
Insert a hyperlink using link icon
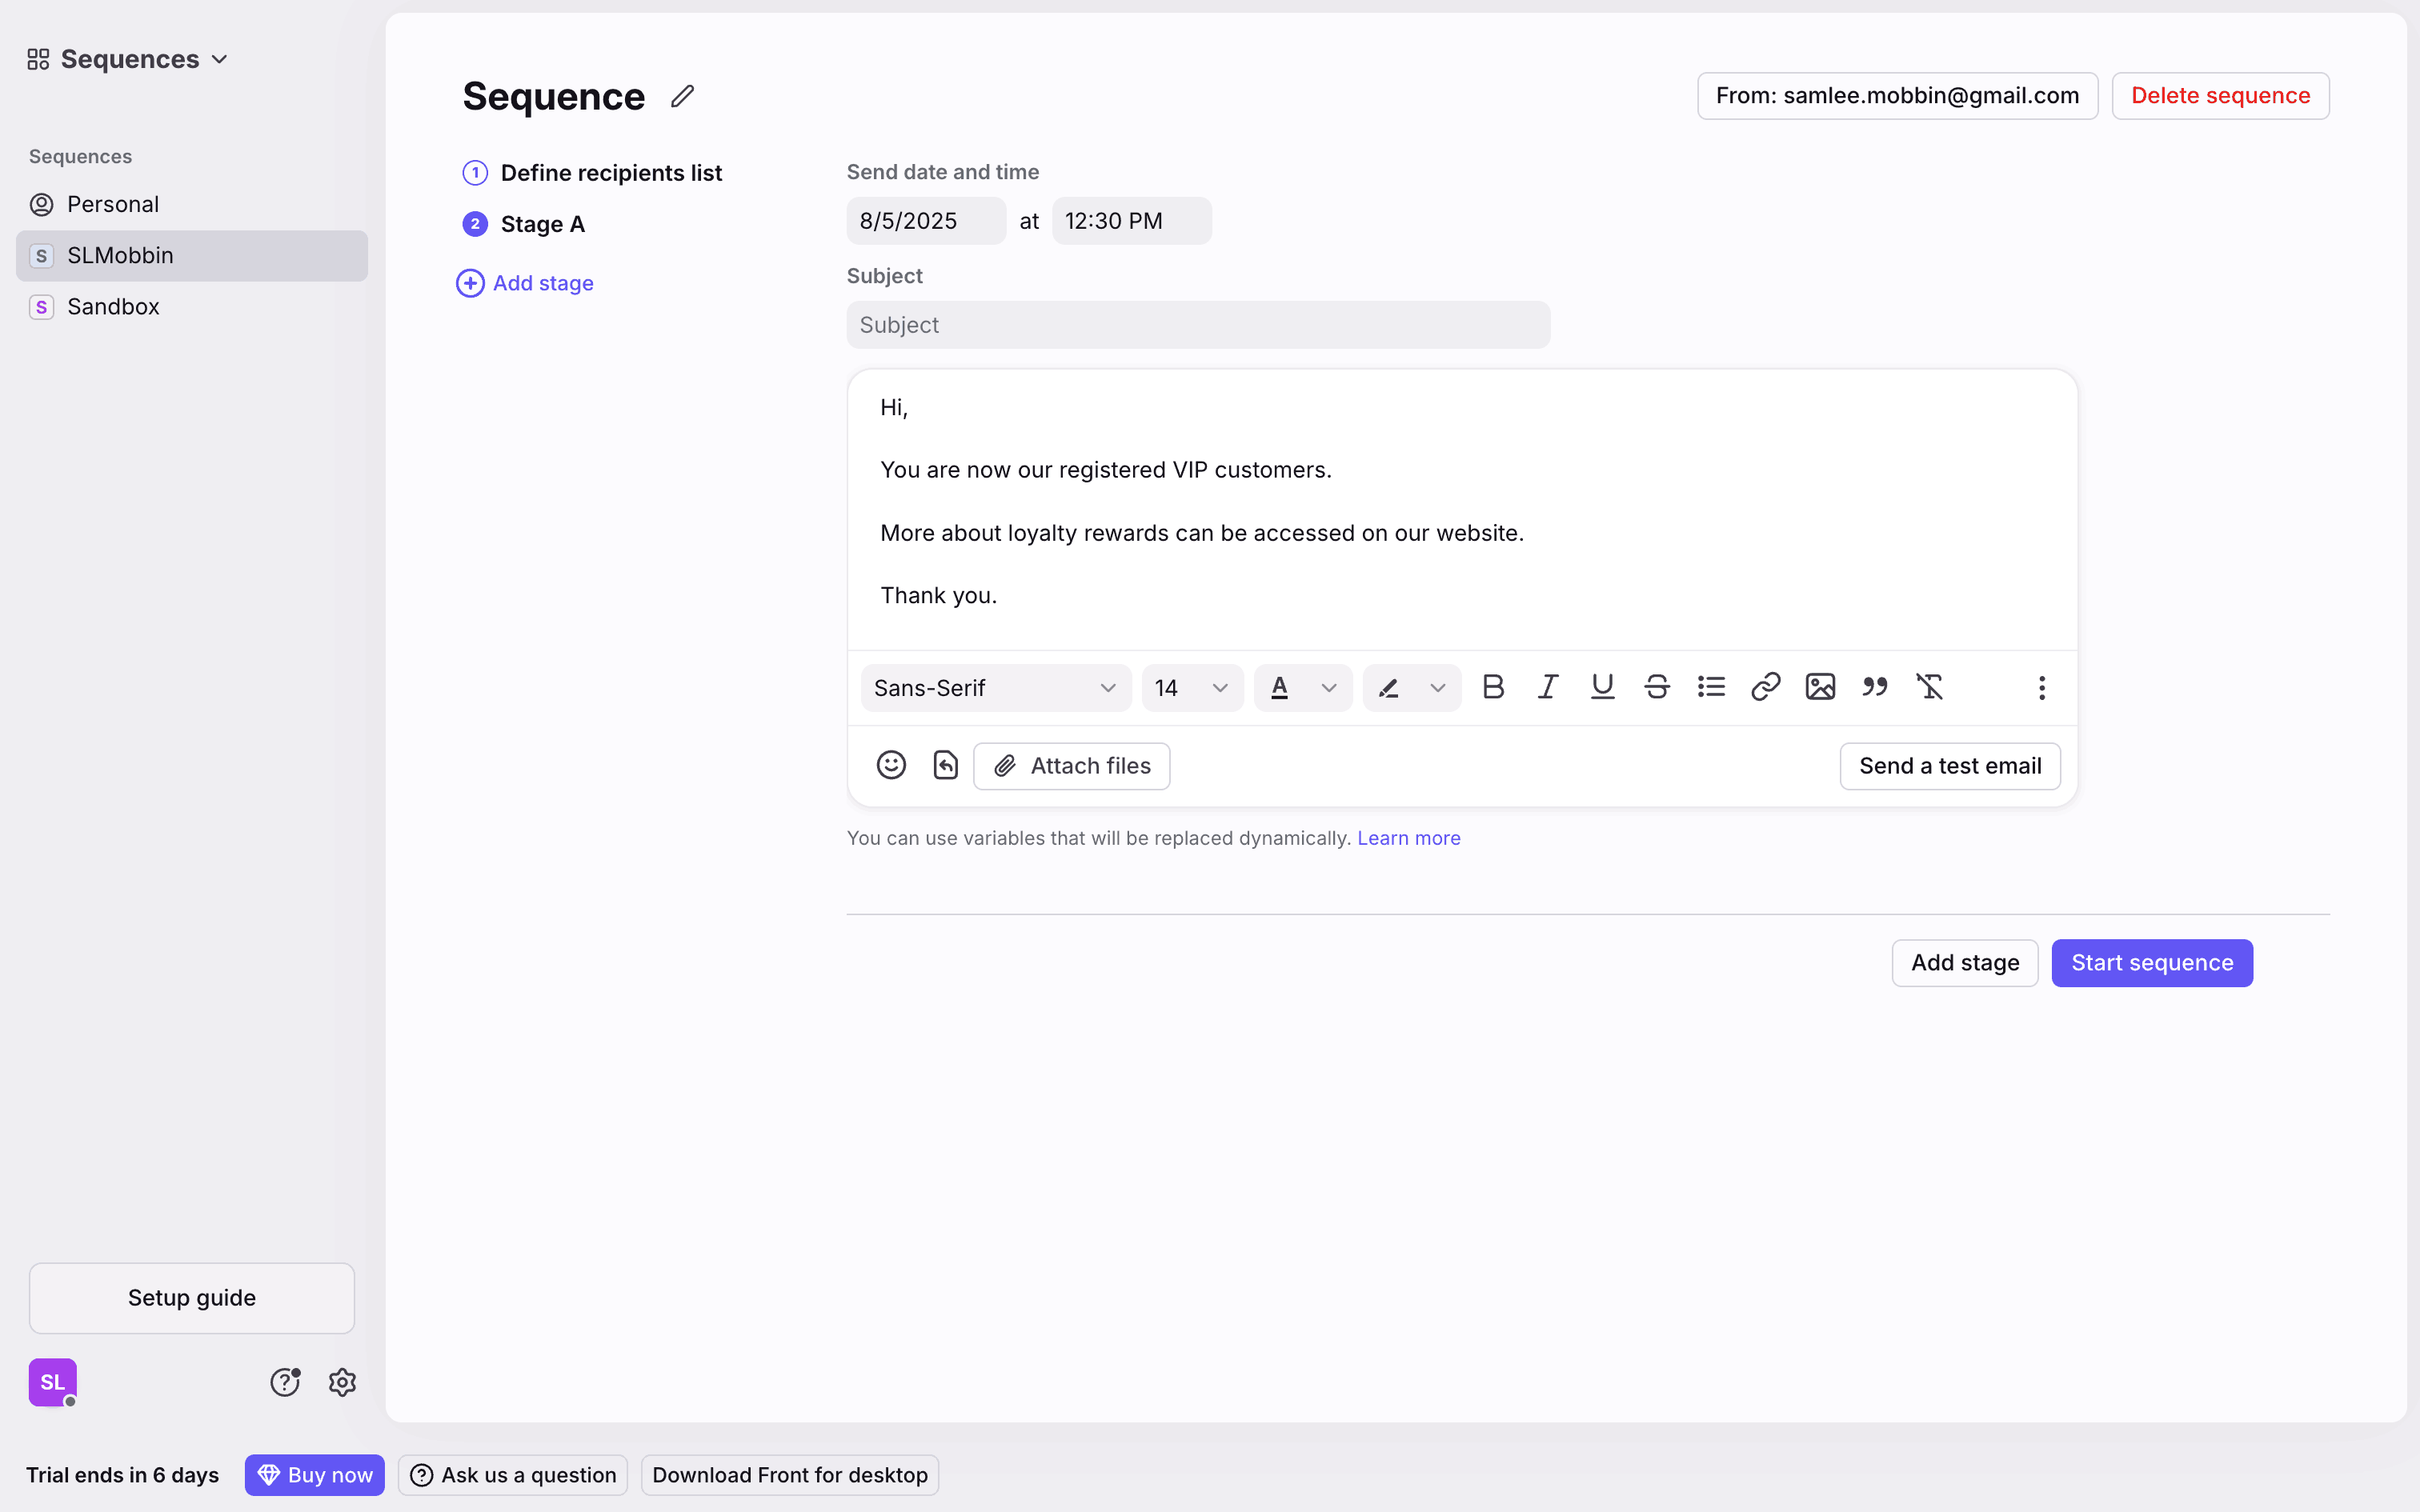coord(1765,687)
